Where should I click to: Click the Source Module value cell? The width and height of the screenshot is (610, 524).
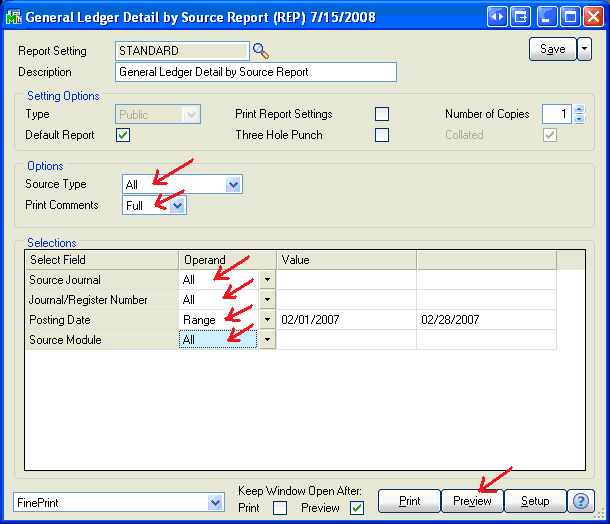346,340
